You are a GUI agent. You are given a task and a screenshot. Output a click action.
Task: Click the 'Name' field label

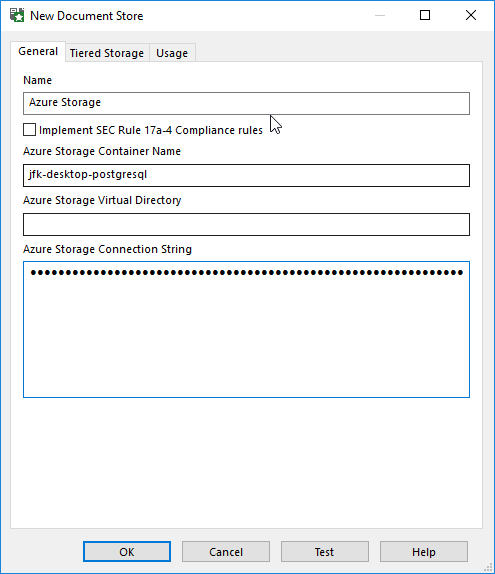pyautogui.click(x=37, y=80)
